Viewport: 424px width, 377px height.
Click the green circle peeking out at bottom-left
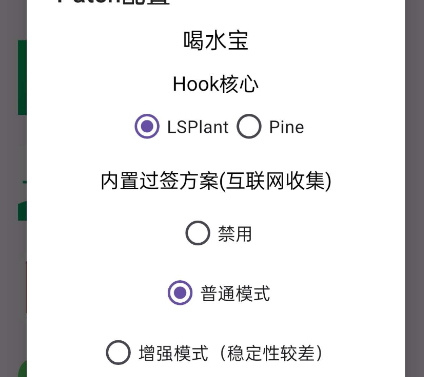tap(22, 369)
